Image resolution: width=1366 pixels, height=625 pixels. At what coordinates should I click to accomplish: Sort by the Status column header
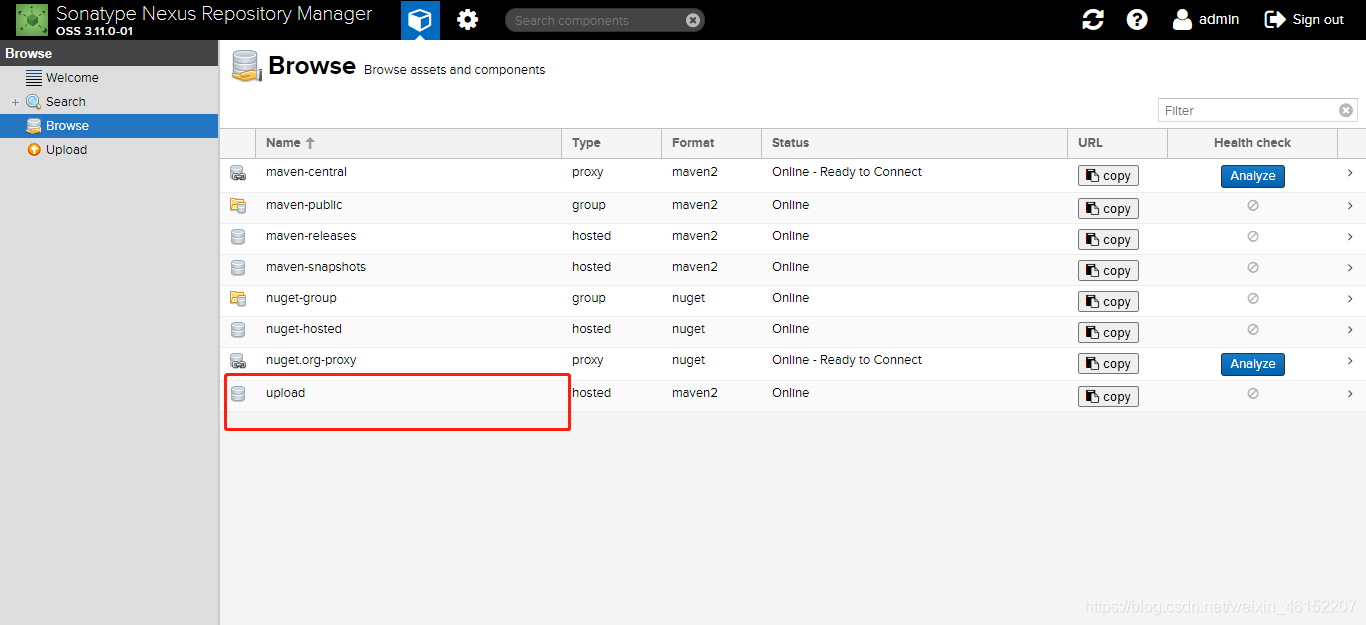914,143
